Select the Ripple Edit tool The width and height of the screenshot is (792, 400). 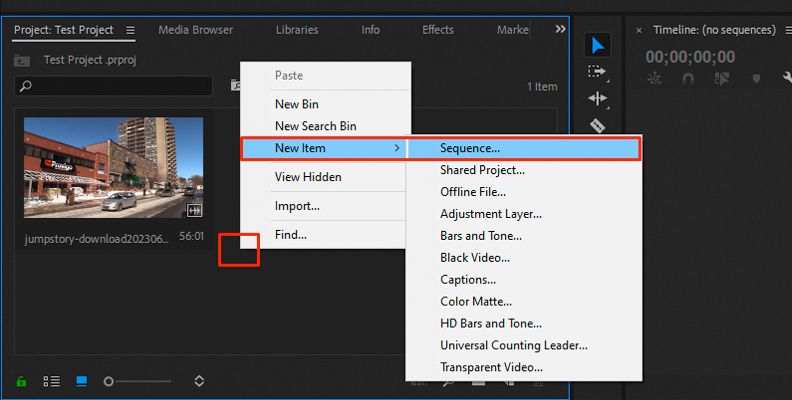pos(597,98)
